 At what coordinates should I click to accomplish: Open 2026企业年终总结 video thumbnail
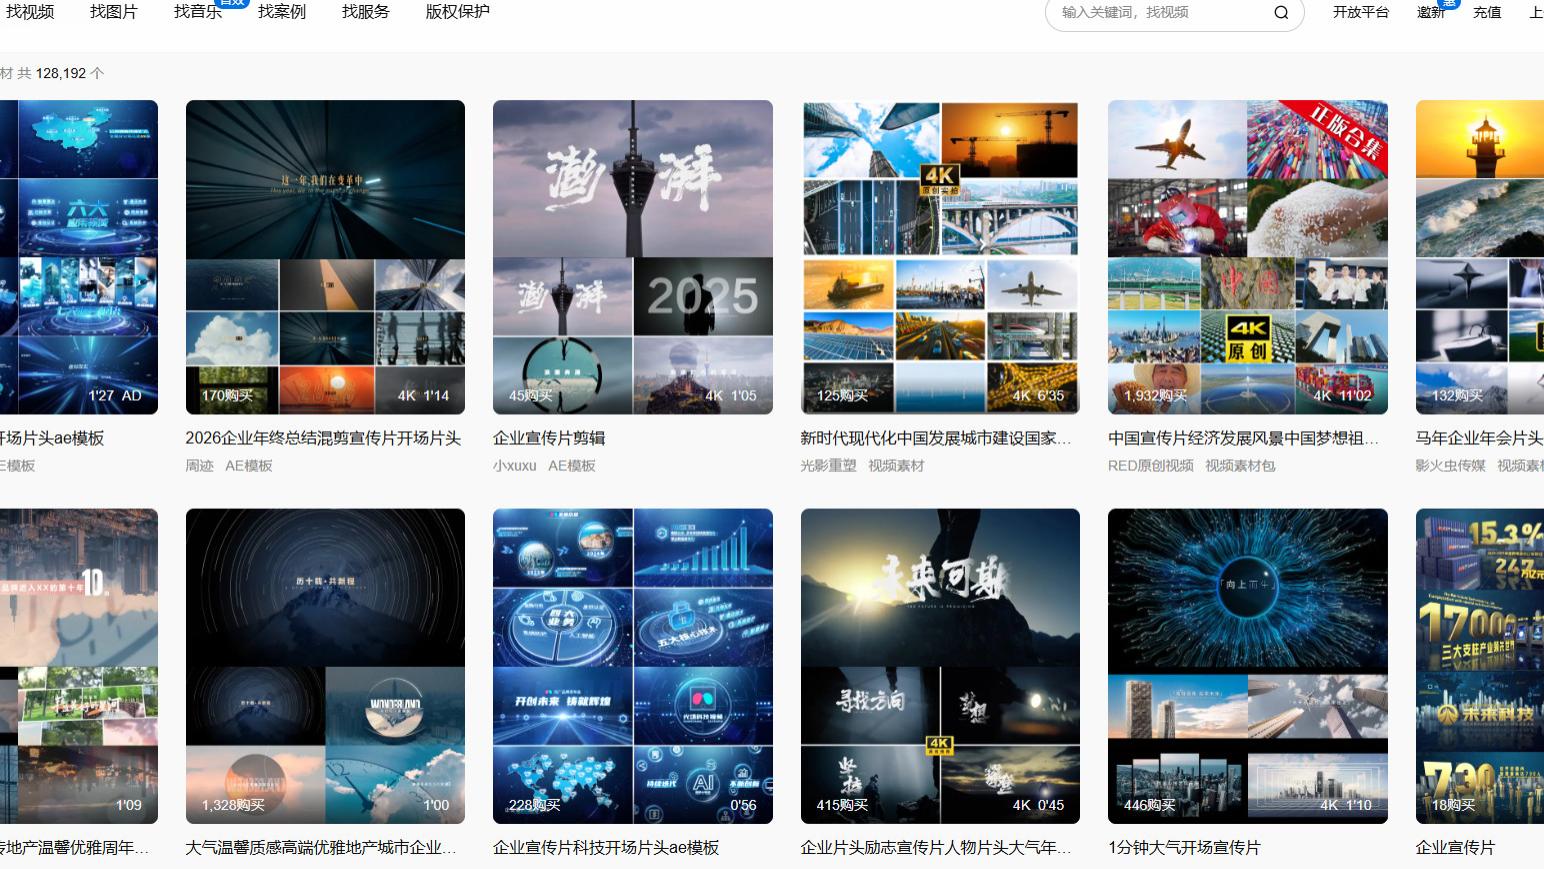(325, 257)
